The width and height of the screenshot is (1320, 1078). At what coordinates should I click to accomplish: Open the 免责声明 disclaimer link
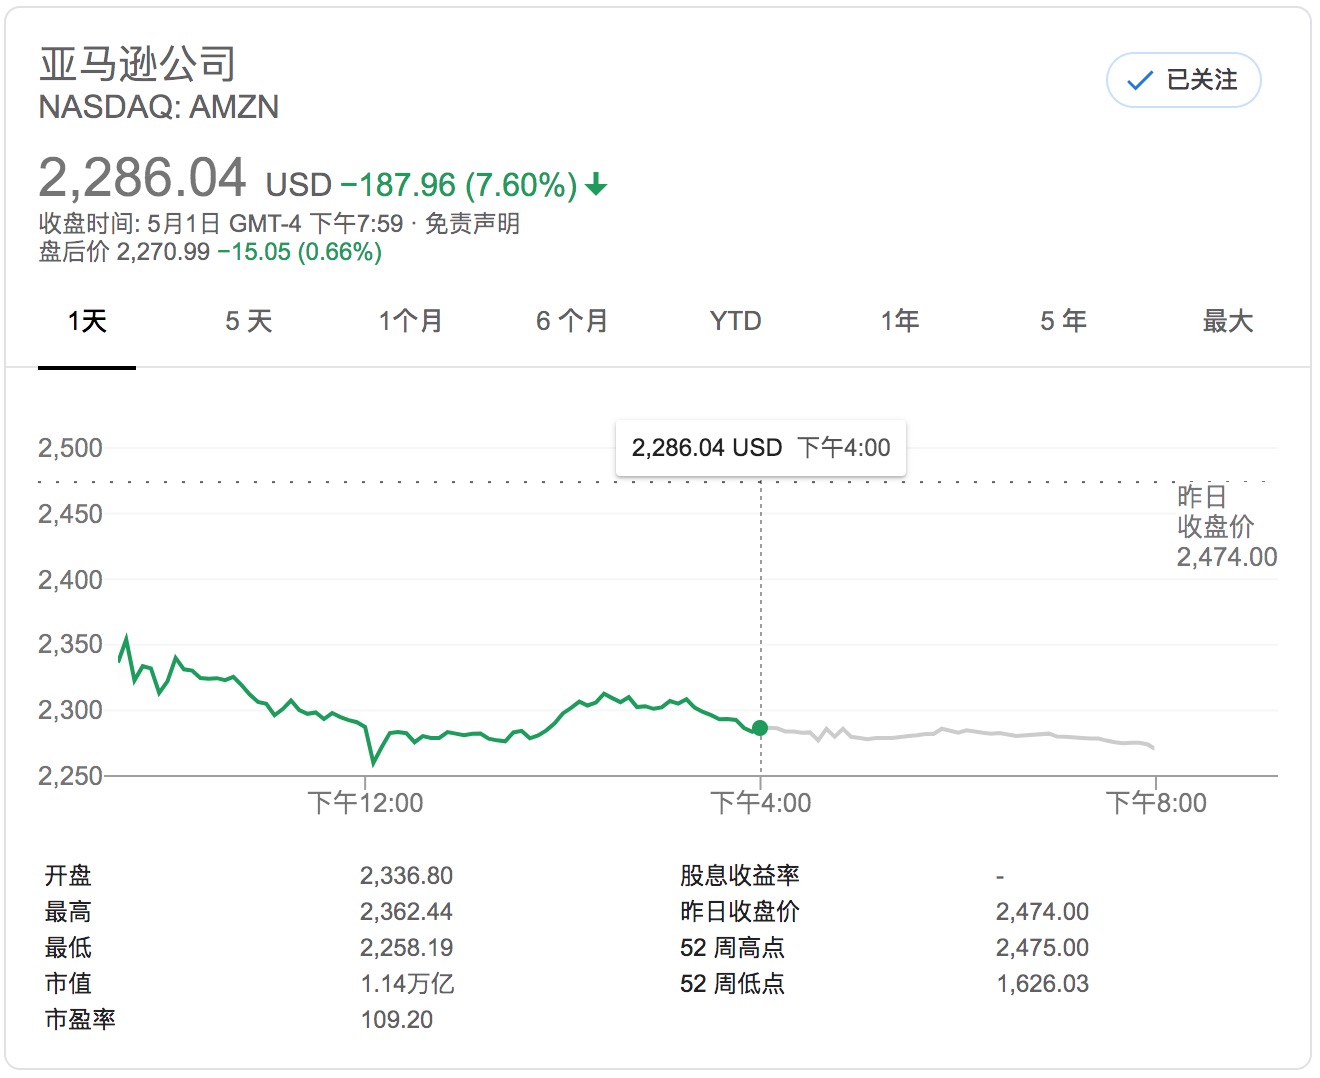472,224
